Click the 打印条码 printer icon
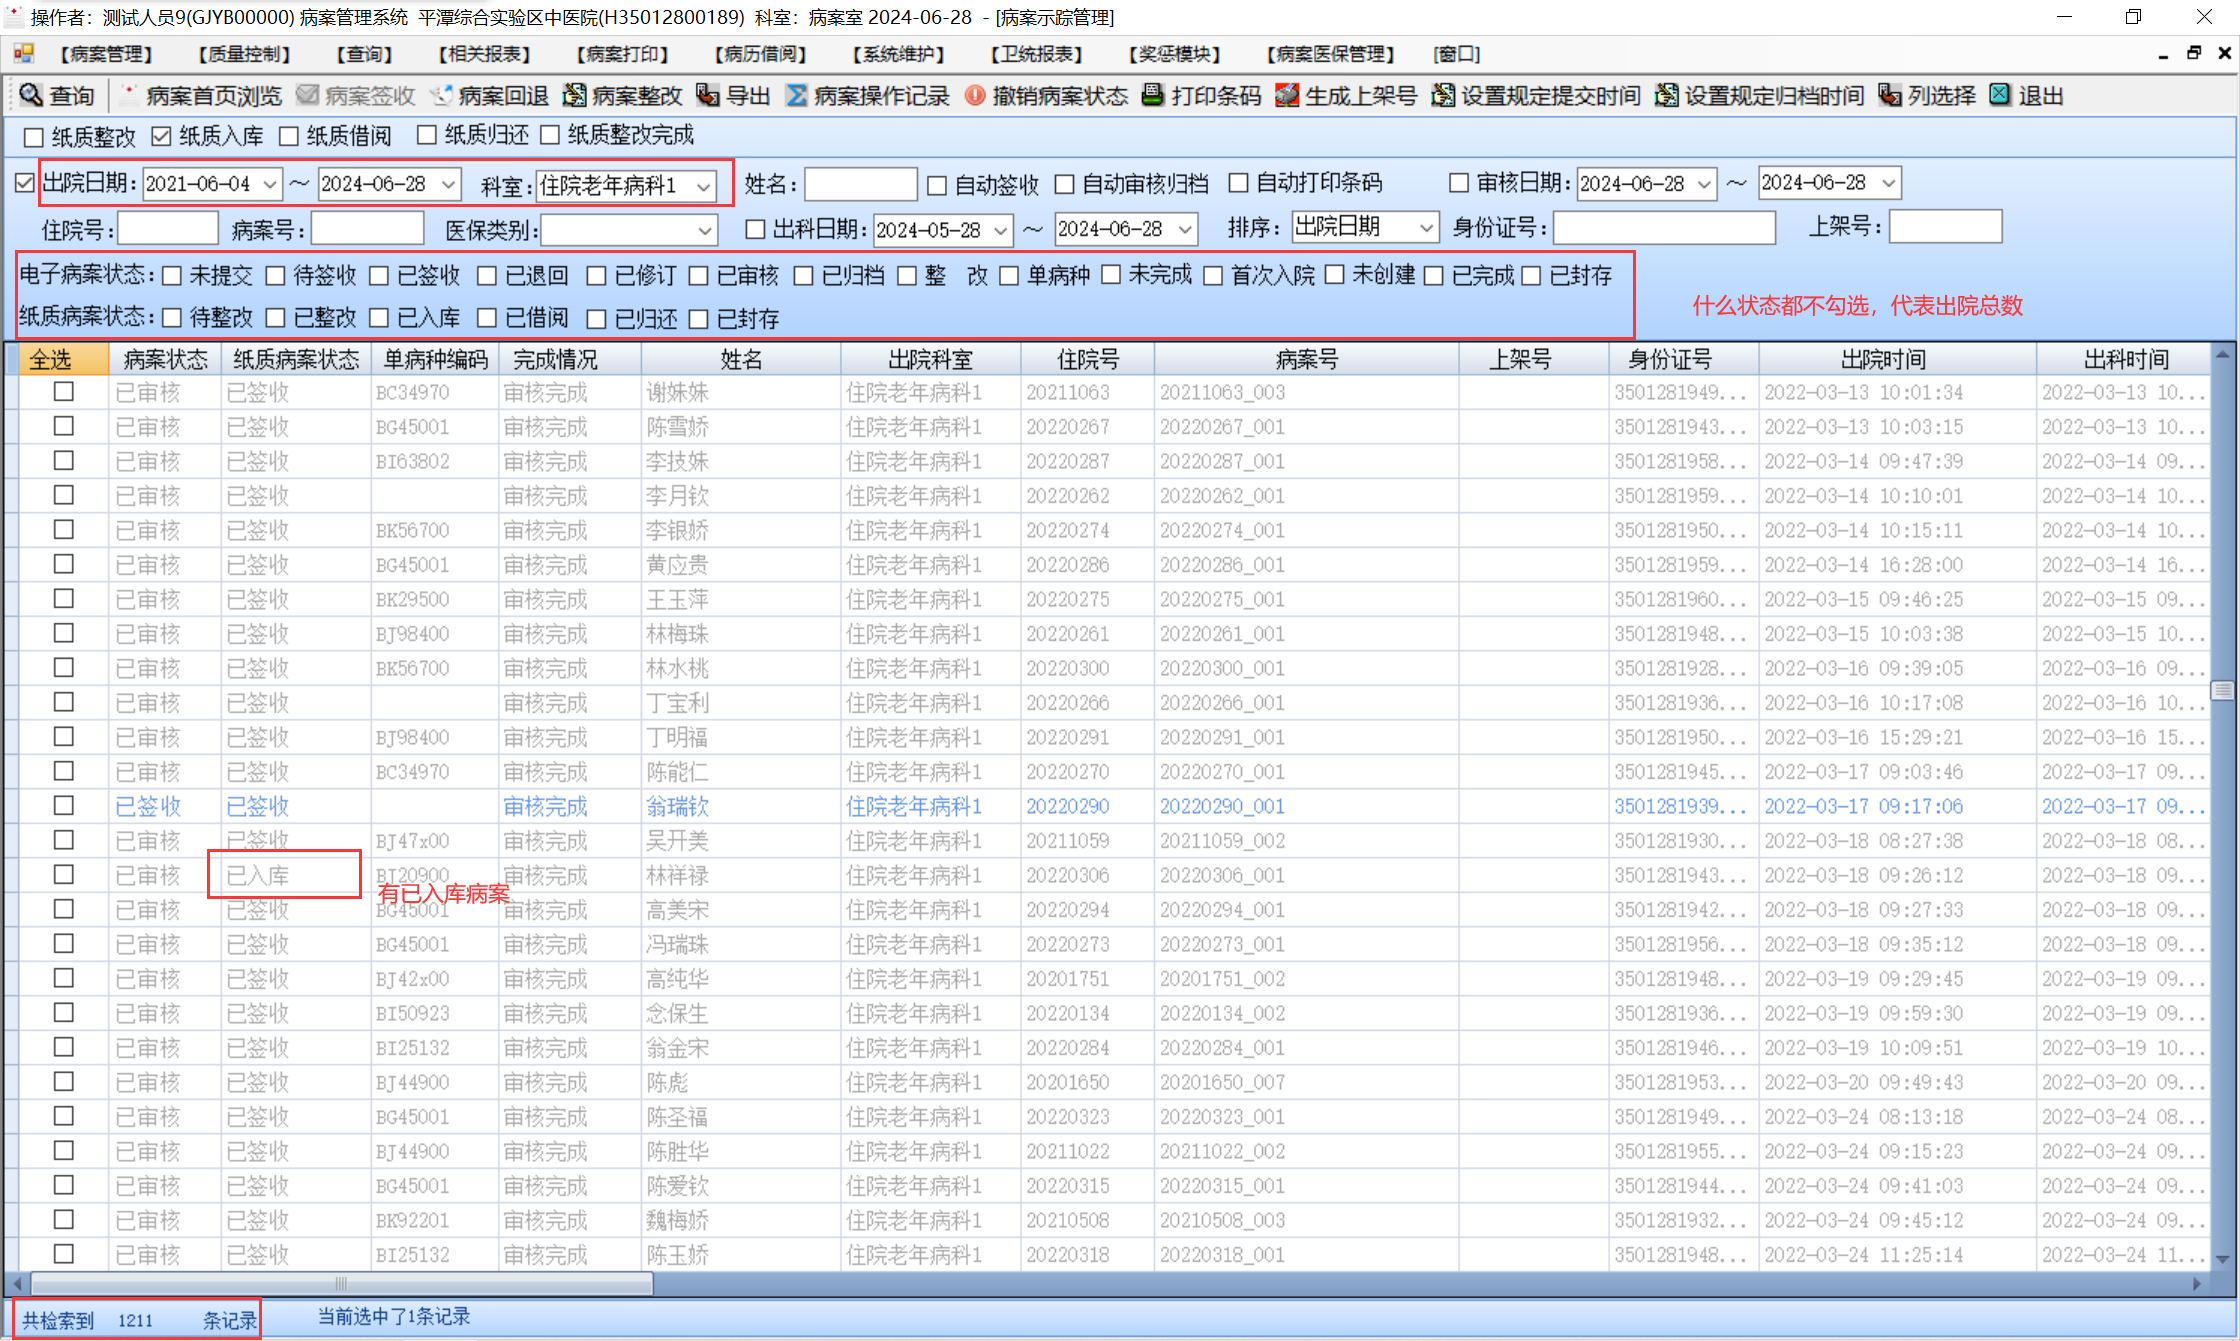 tap(1153, 95)
